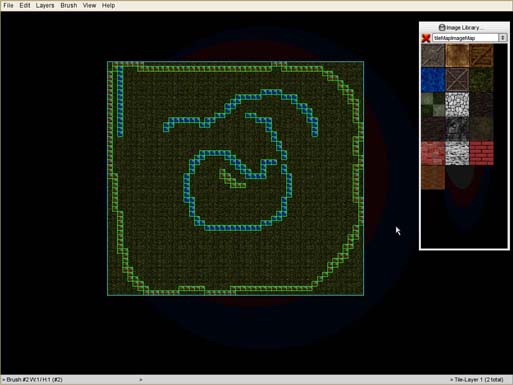513x385 pixels.
Task: Select the gray crate tile with a diagonal
Action: click(433, 55)
